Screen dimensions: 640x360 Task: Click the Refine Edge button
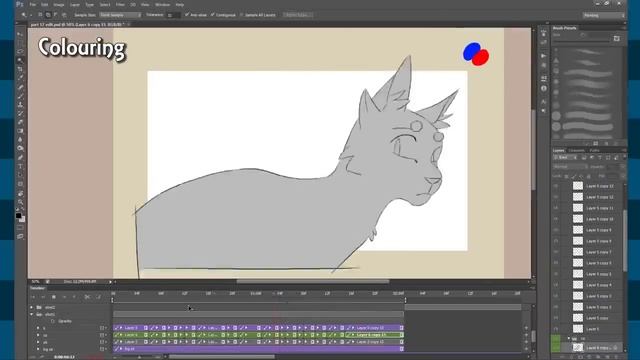tap(298, 15)
